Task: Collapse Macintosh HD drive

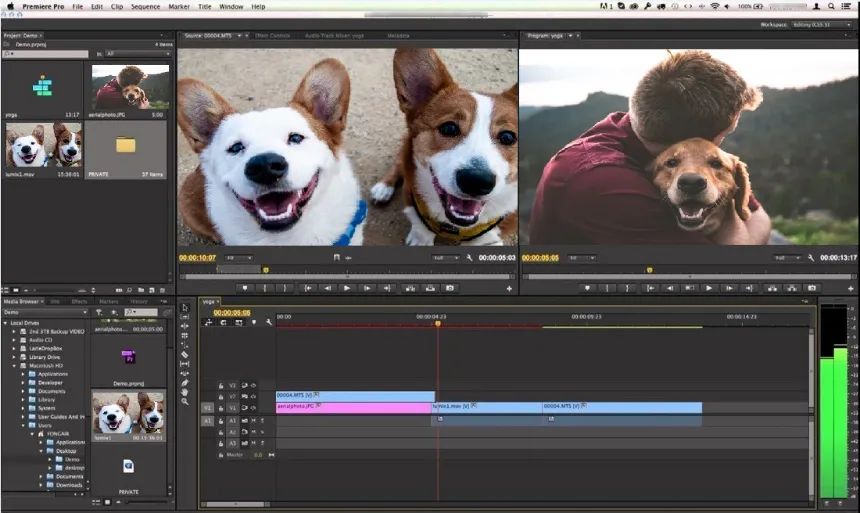Action: tap(14, 365)
